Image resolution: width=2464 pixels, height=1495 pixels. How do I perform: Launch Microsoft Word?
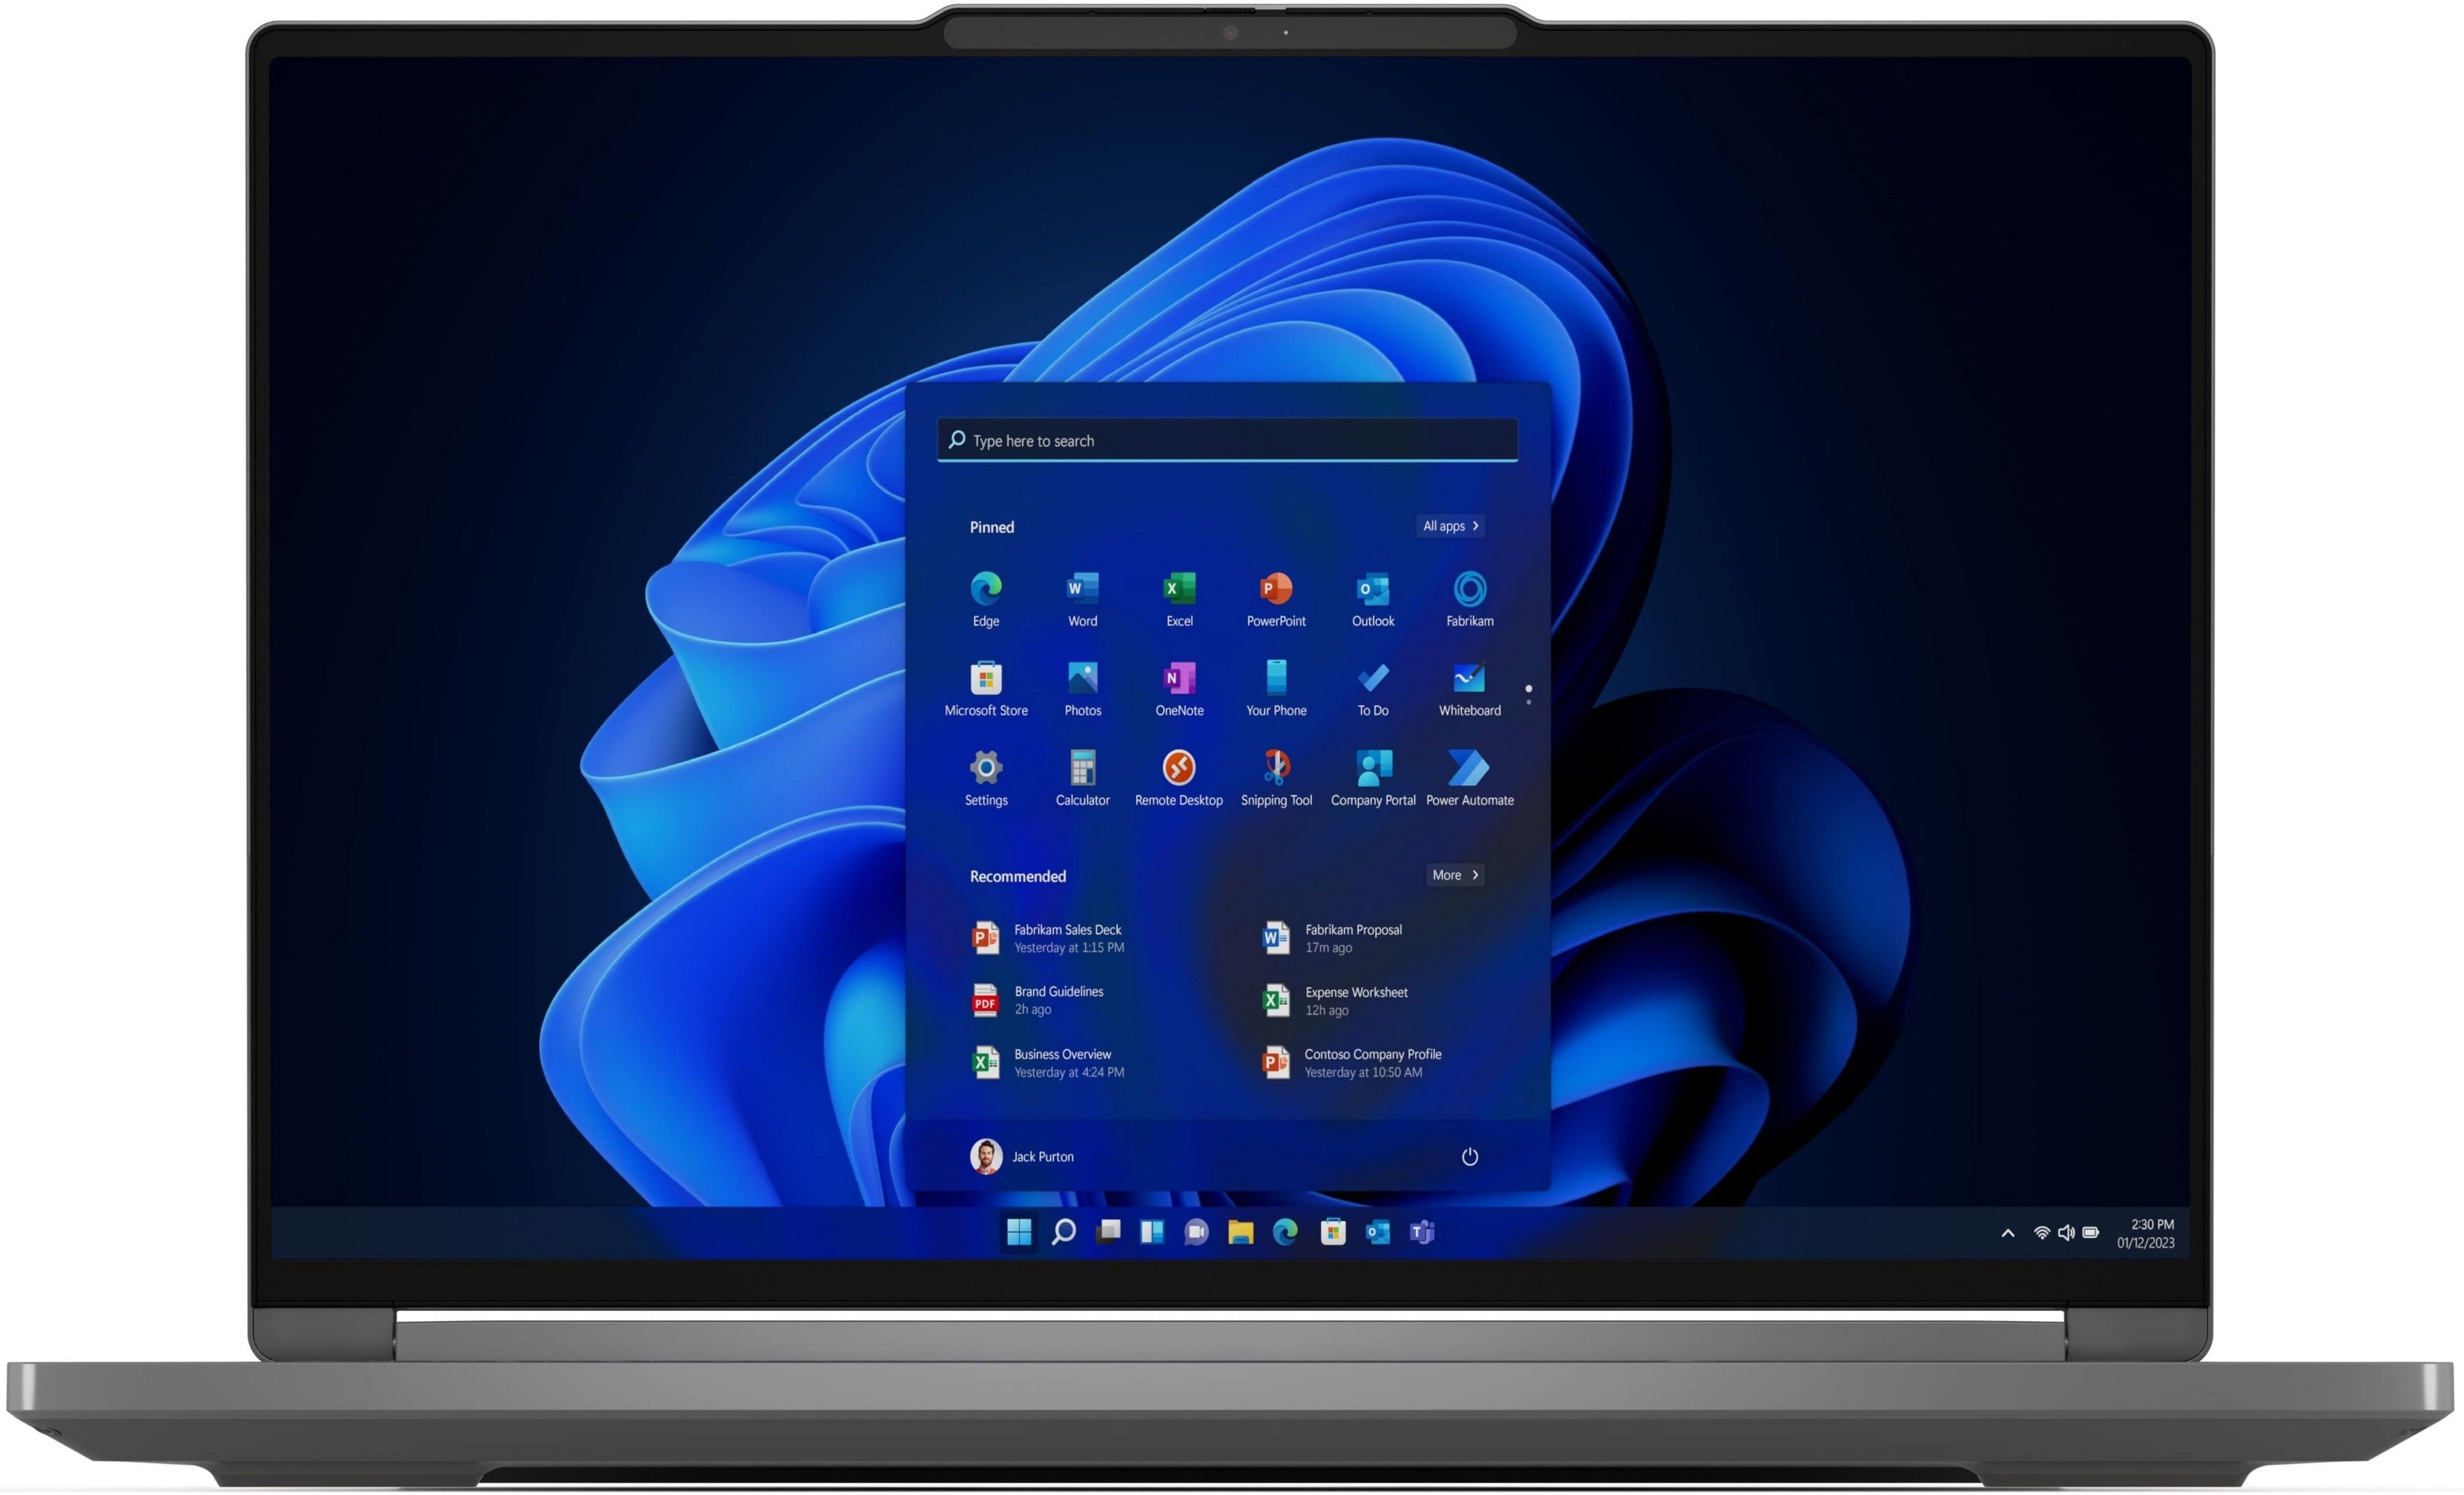[1080, 593]
